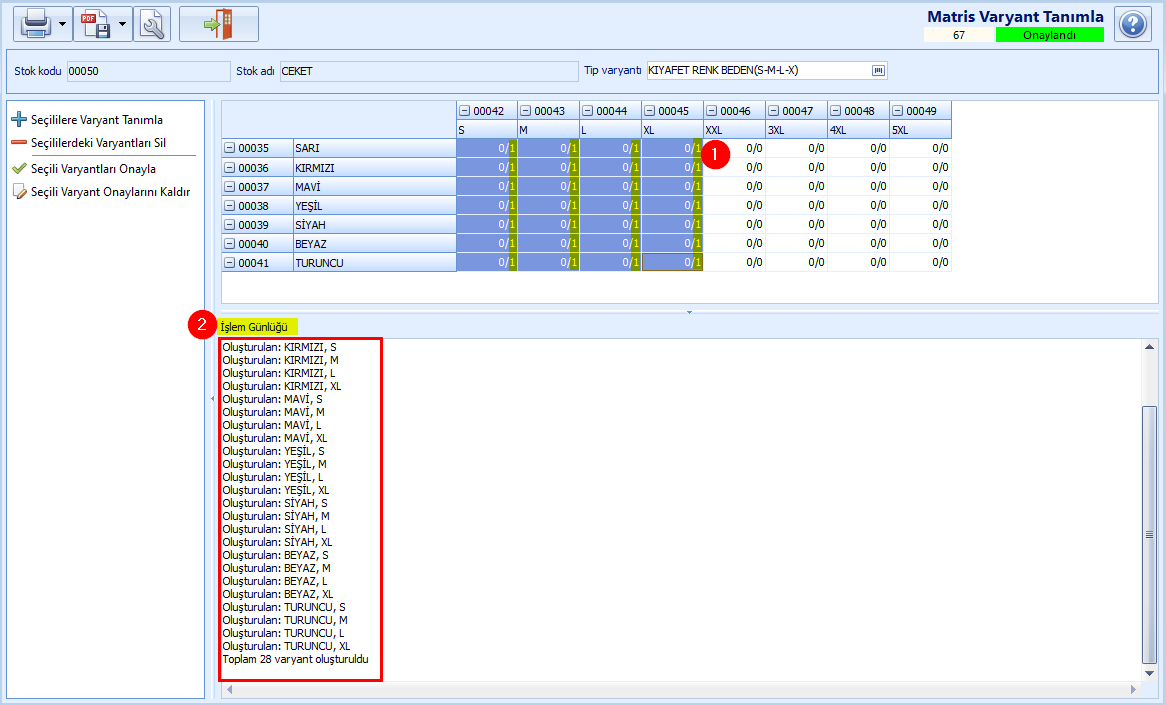The width and height of the screenshot is (1166, 705).
Task: Collapse row 00039 SİYAH toggle box
Action: pyautogui.click(x=230, y=225)
